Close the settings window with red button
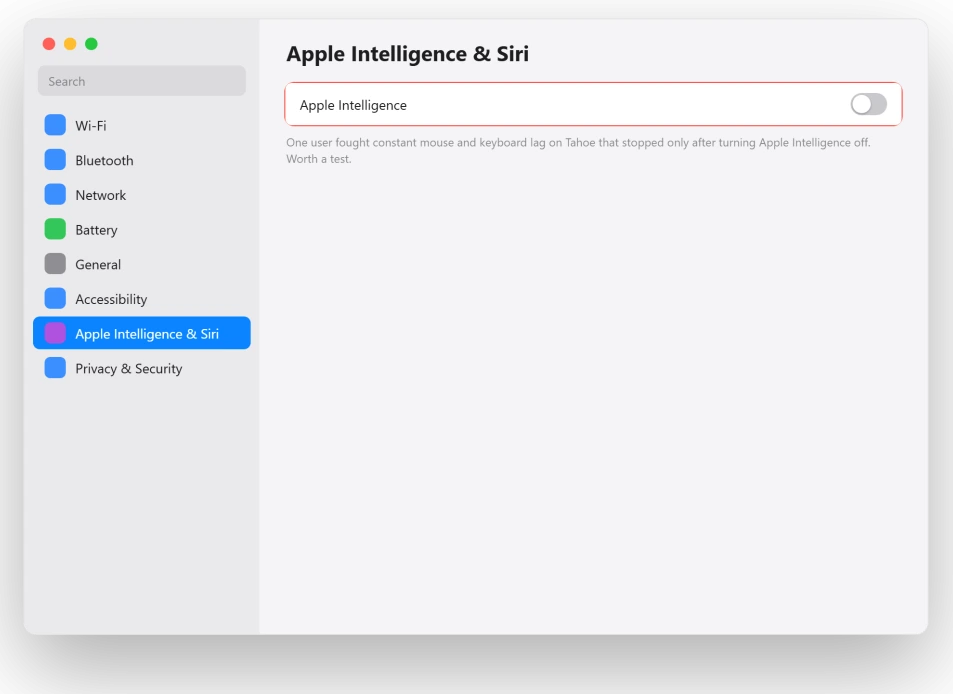 (49, 44)
